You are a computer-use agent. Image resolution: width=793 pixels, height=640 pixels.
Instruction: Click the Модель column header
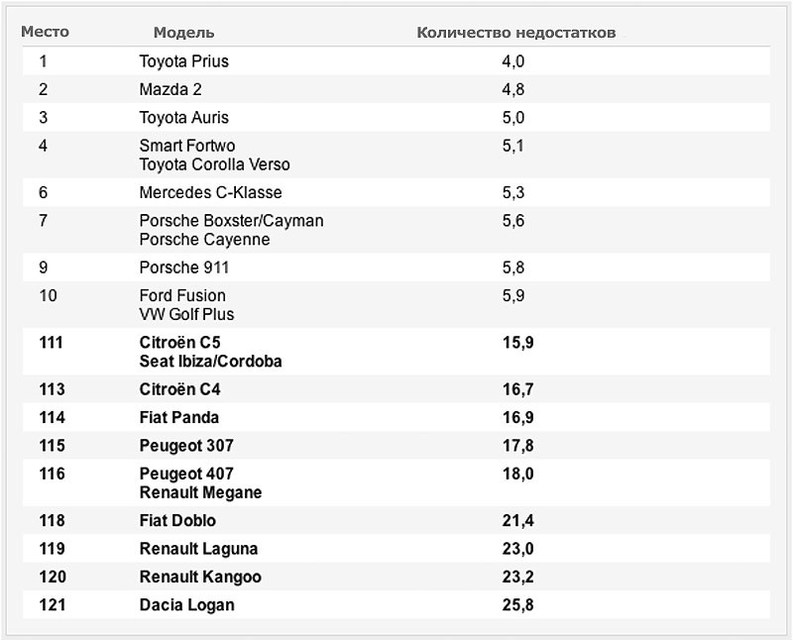(184, 32)
